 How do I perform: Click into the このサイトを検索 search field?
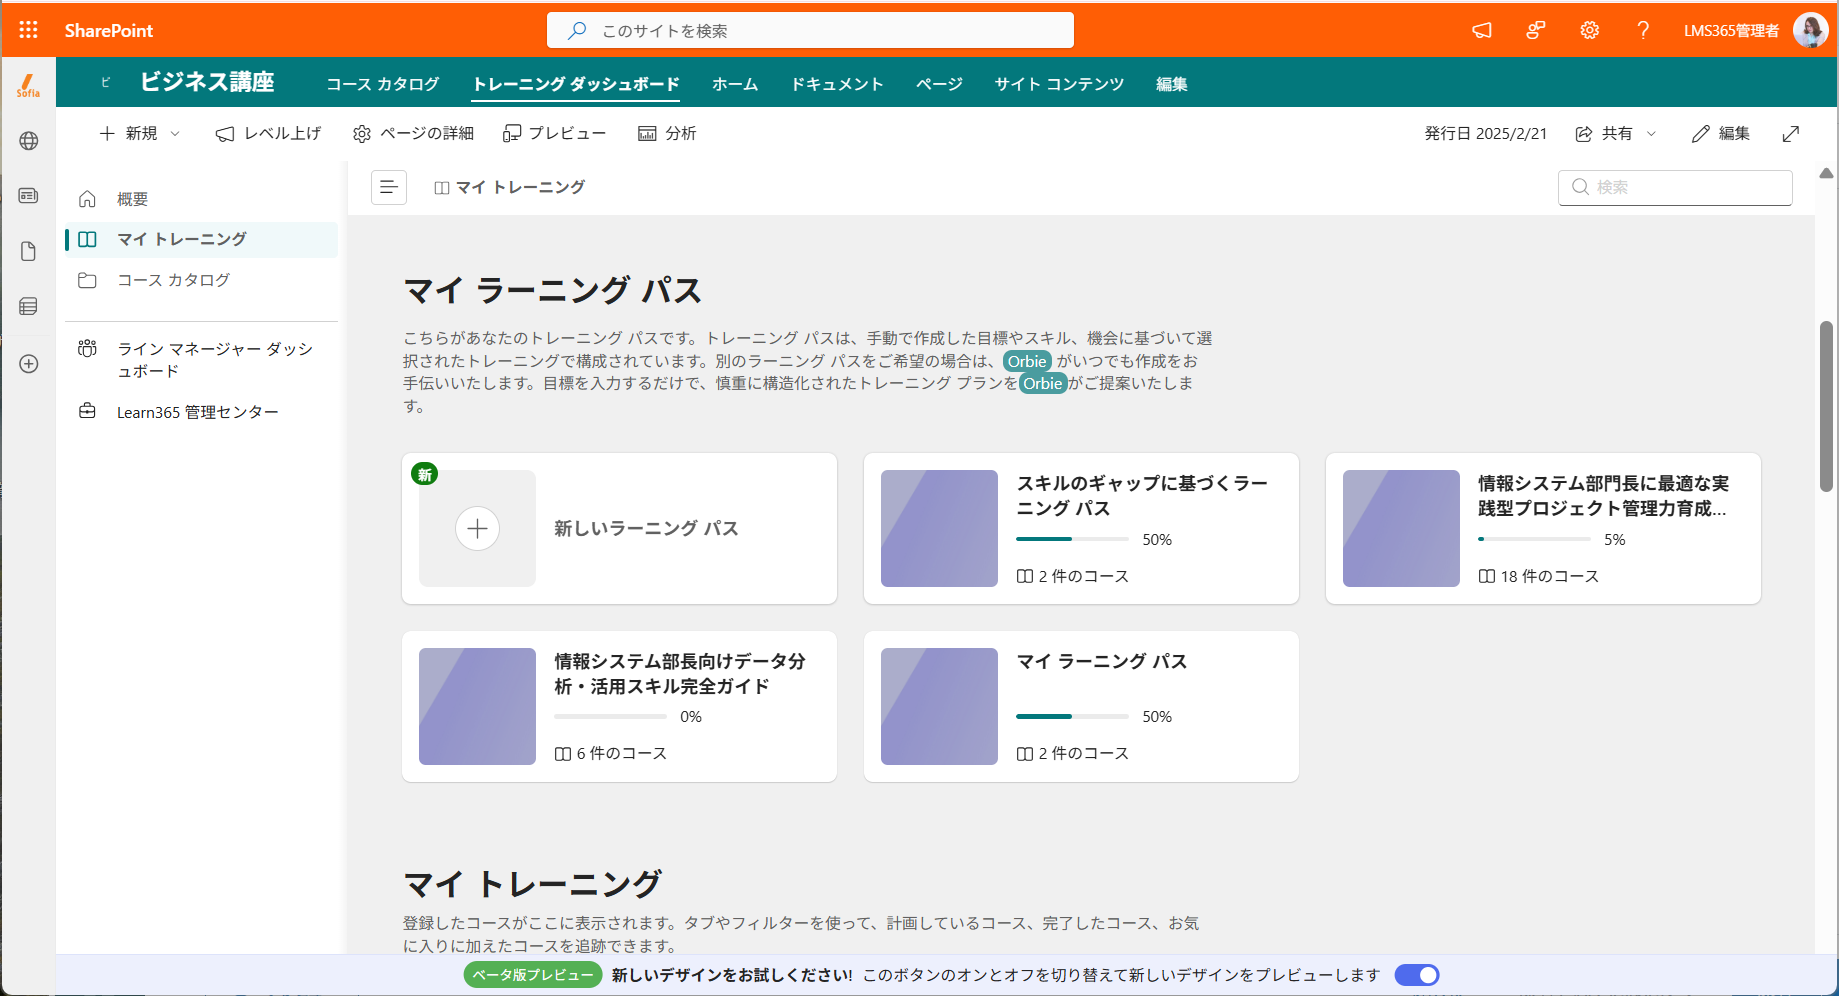[x=810, y=30]
